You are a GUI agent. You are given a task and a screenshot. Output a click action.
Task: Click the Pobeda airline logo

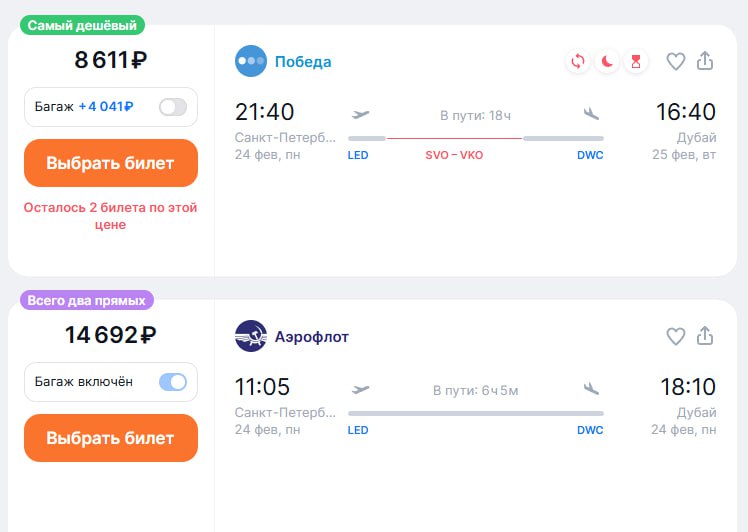251,61
